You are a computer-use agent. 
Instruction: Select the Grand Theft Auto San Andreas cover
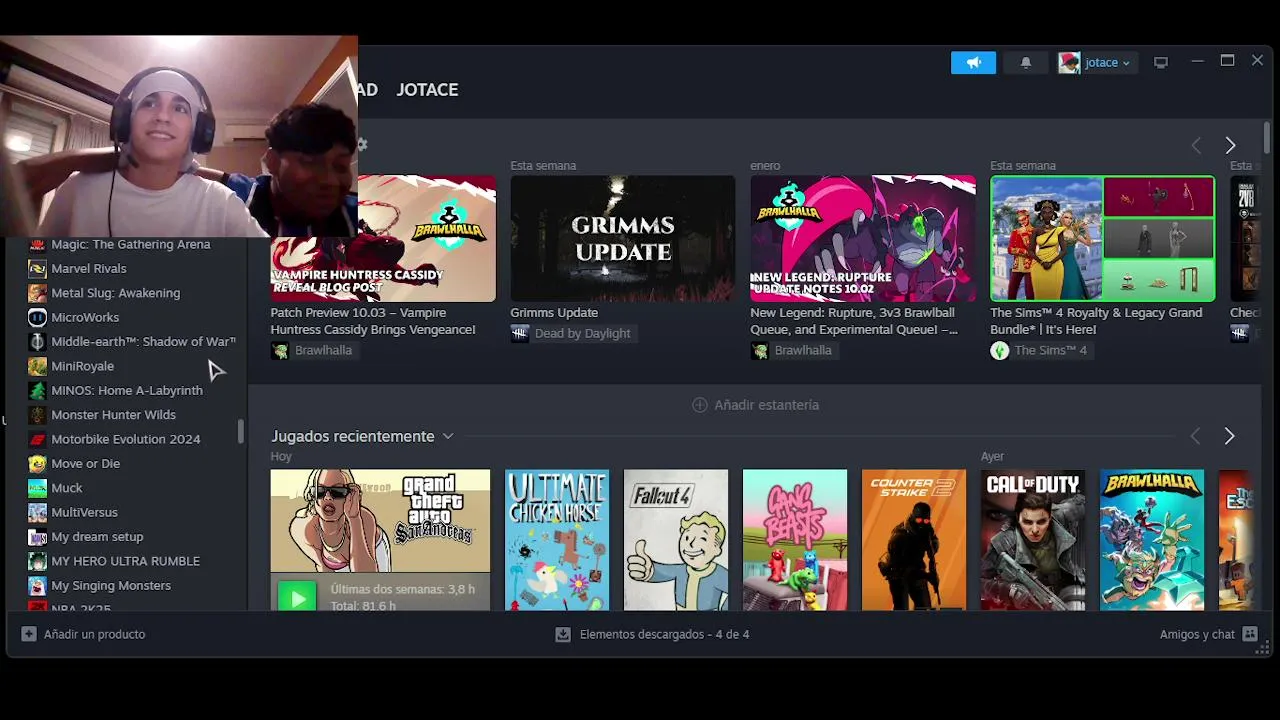[380, 520]
